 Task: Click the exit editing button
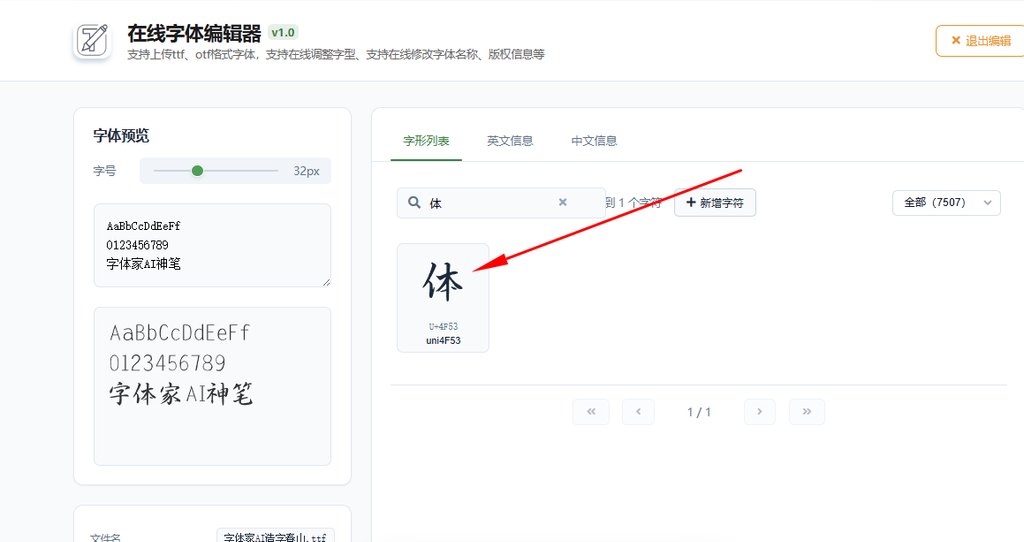coord(980,40)
